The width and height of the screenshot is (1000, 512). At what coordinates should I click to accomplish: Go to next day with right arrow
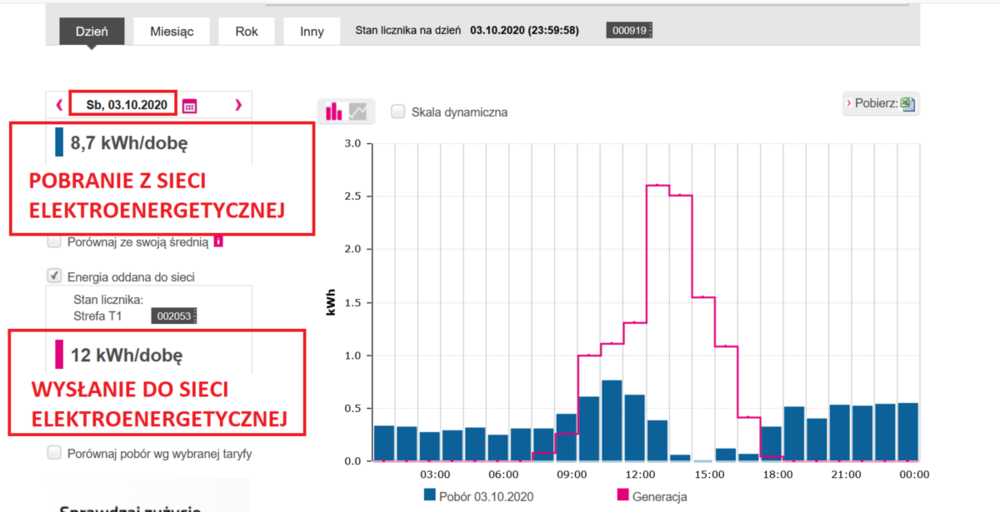pyautogui.click(x=237, y=104)
